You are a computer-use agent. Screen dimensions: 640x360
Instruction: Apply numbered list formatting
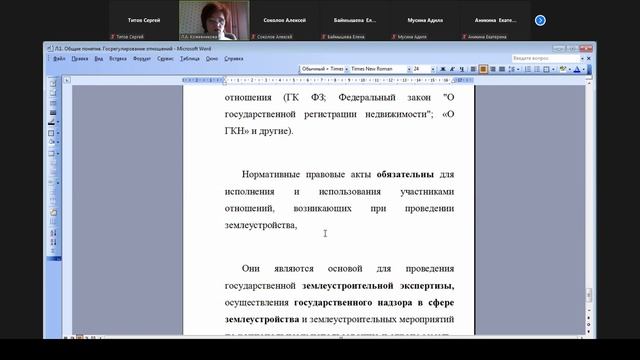click(x=528, y=69)
